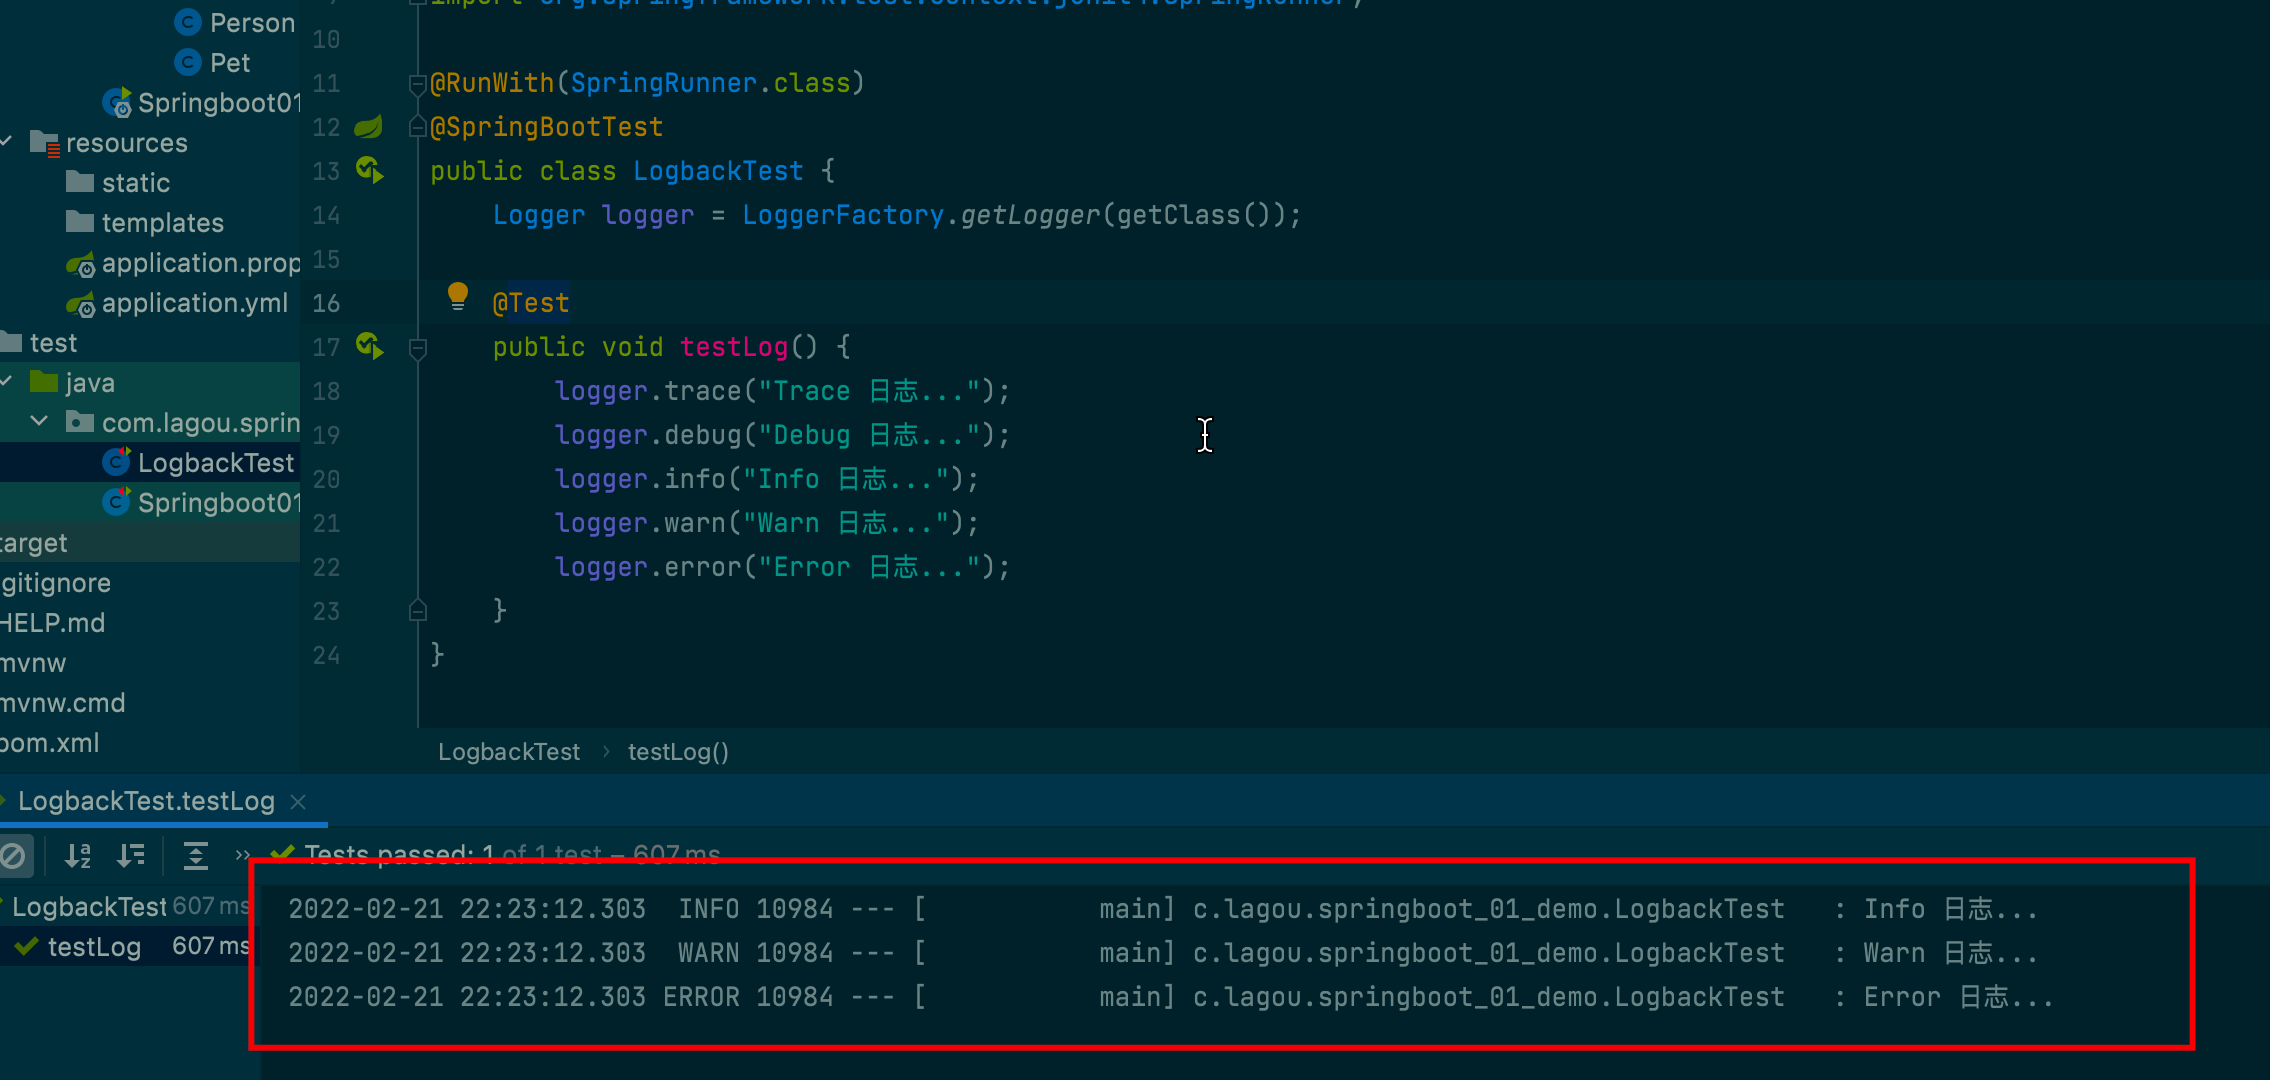The height and width of the screenshot is (1080, 2270).
Task: Click testLog() breadcrumb
Action: click(x=678, y=752)
